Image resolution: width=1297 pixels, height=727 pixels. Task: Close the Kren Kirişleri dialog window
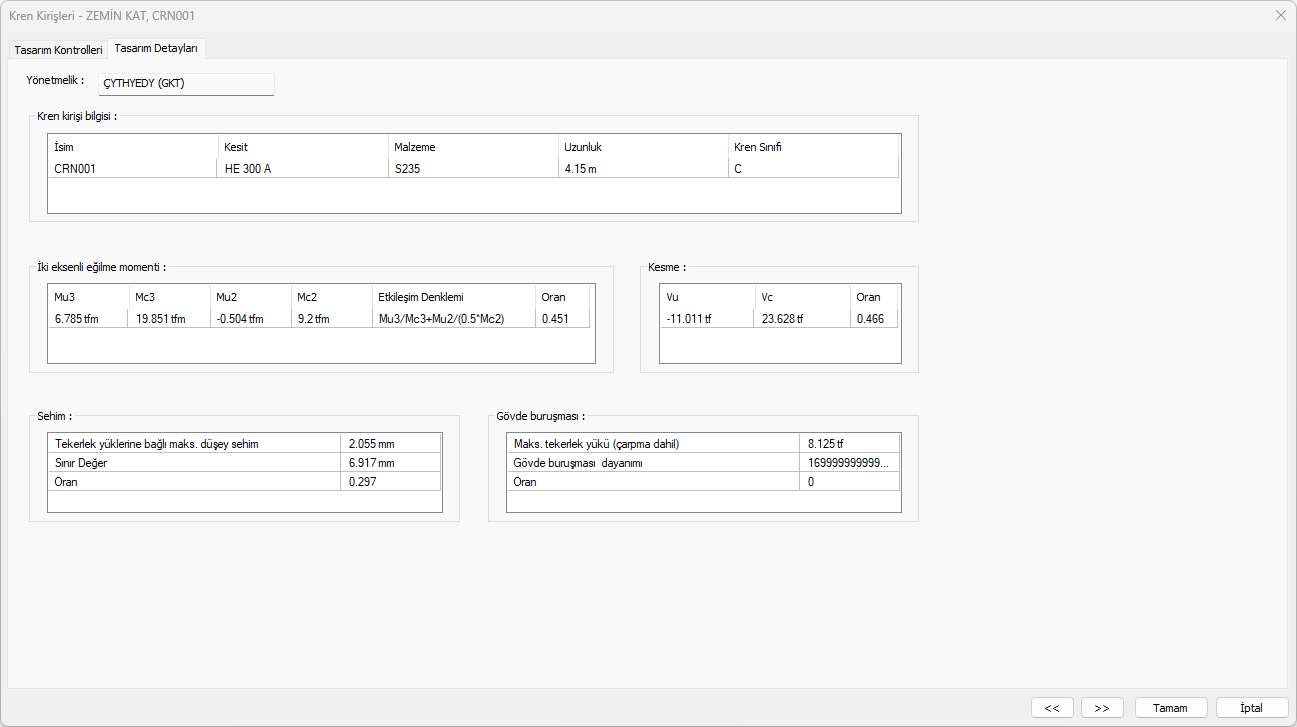pyautogui.click(x=1280, y=15)
